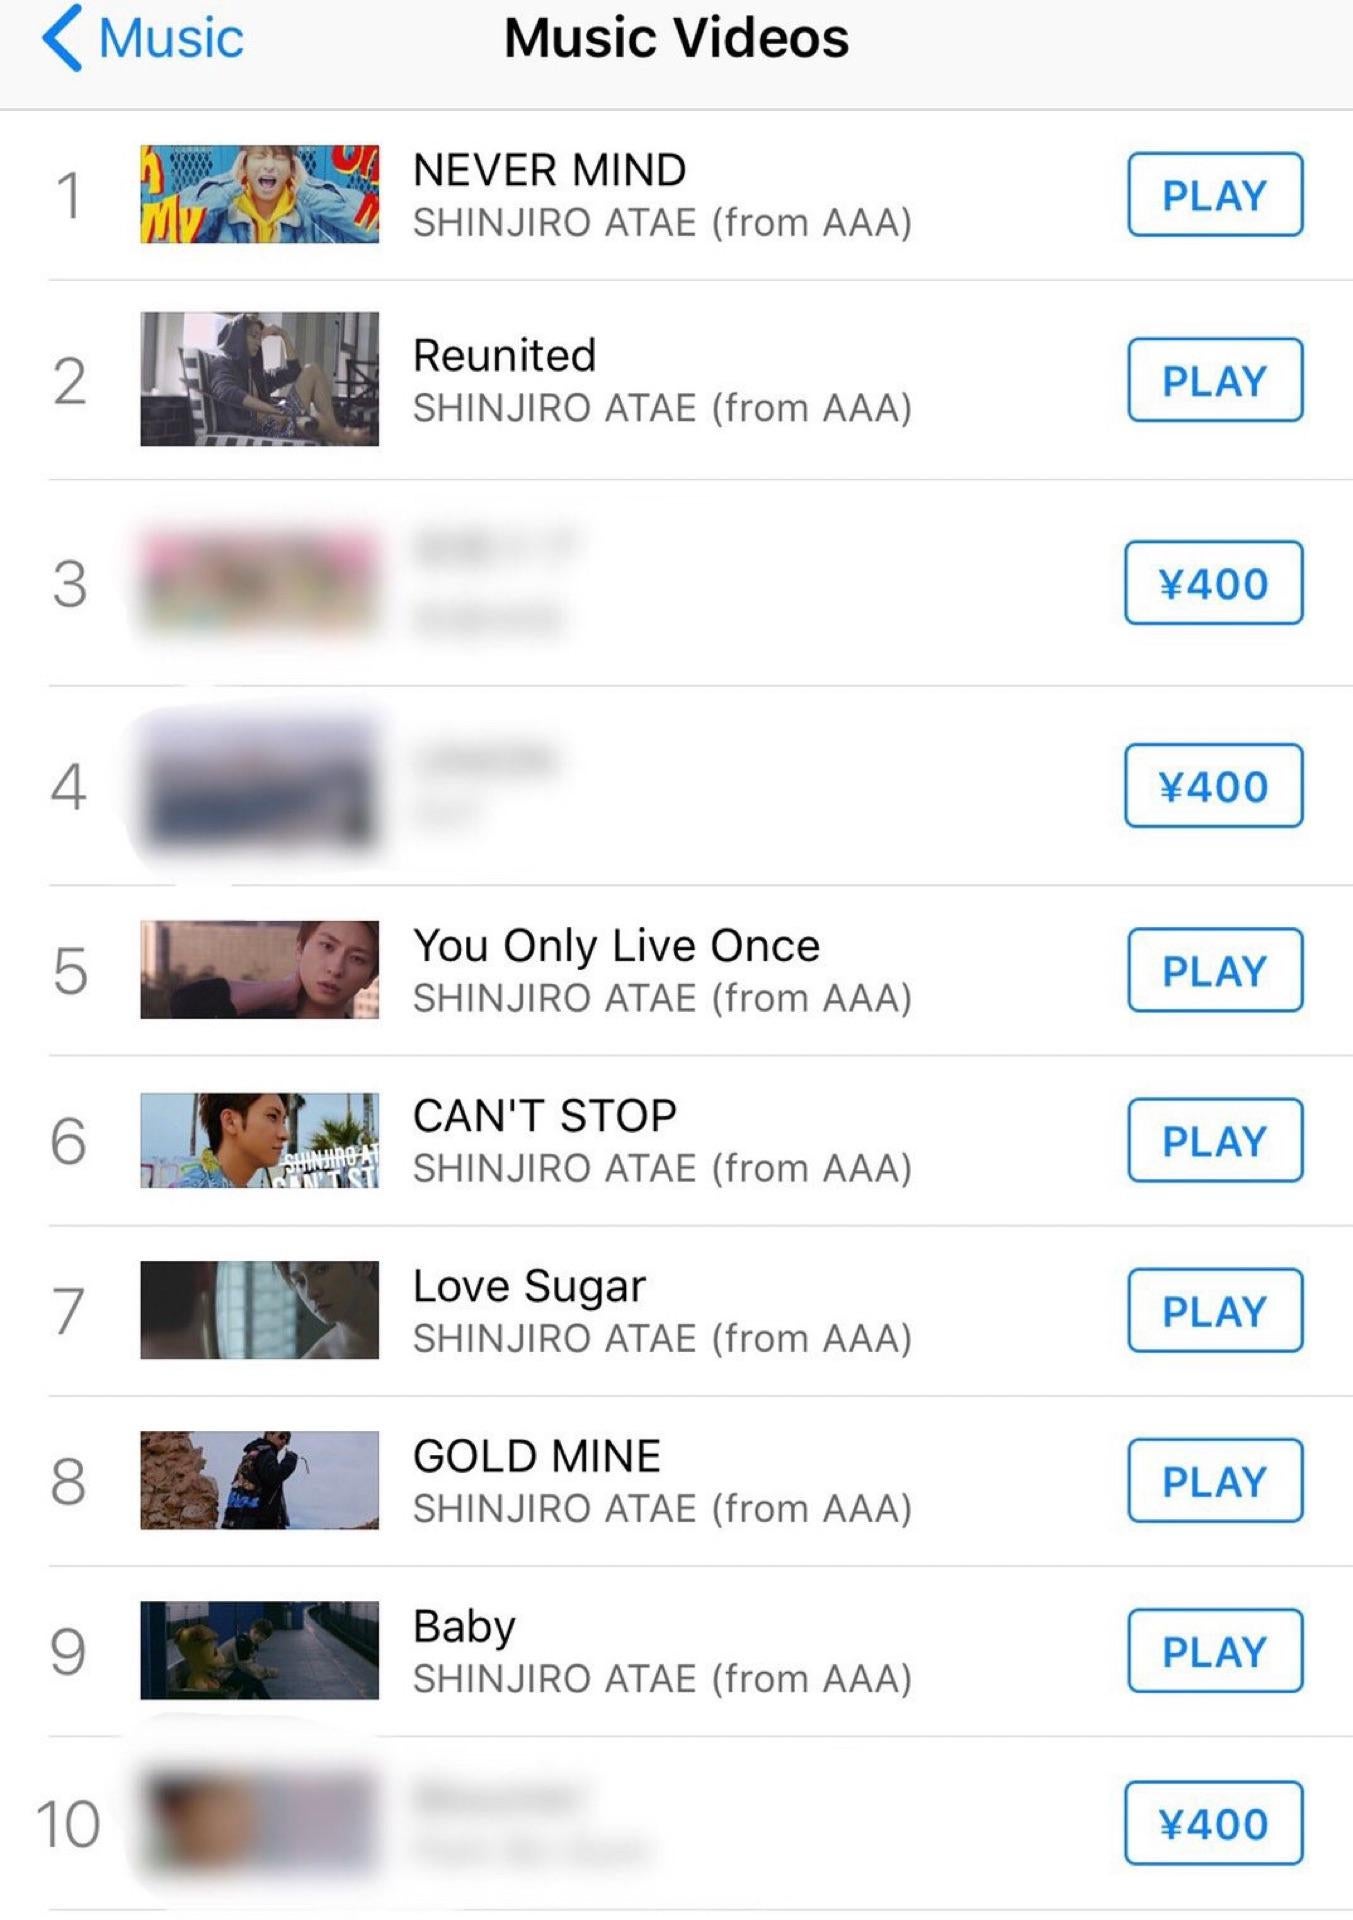Play the Reunited music video
The height and width of the screenshot is (1920, 1353).
(x=1214, y=381)
